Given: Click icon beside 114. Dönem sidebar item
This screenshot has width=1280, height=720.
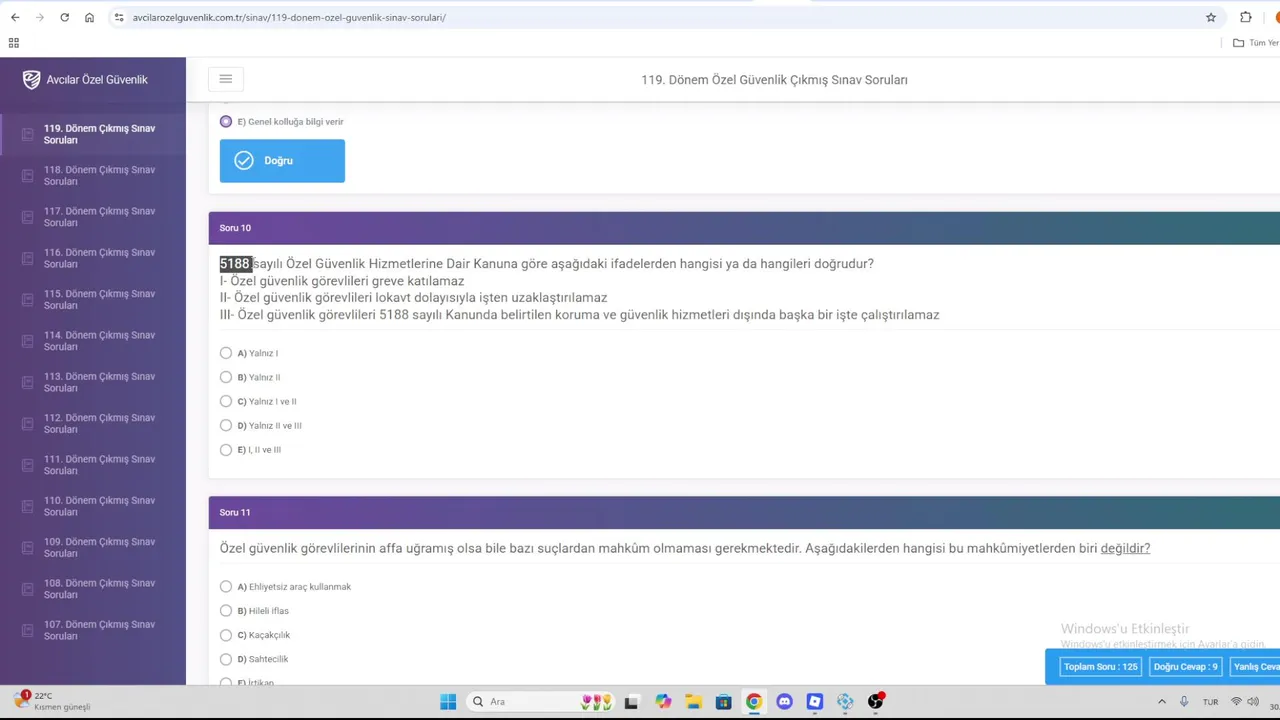Looking at the screenshot, I should click(27, 341).
